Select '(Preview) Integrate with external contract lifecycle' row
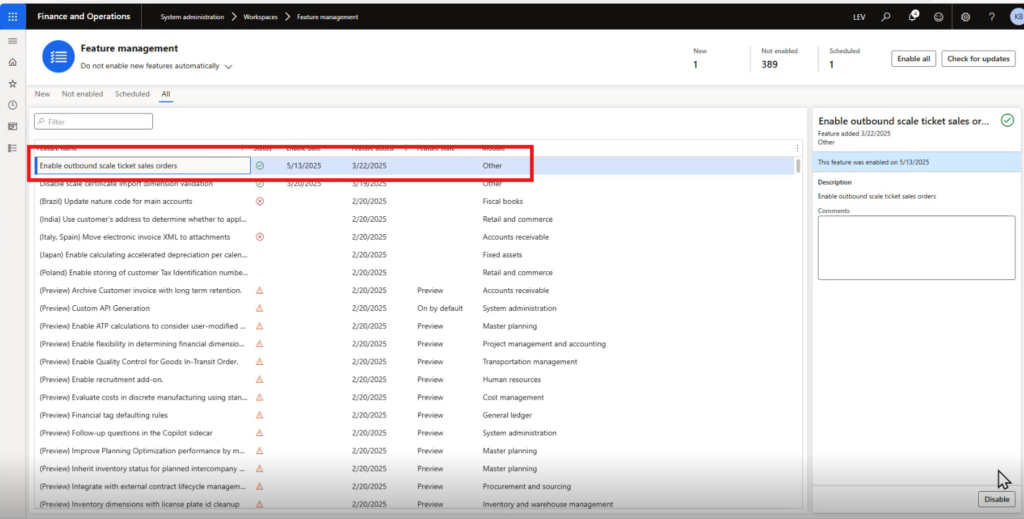Viewport: 1024px width, 519px height. tap(416, 486)
